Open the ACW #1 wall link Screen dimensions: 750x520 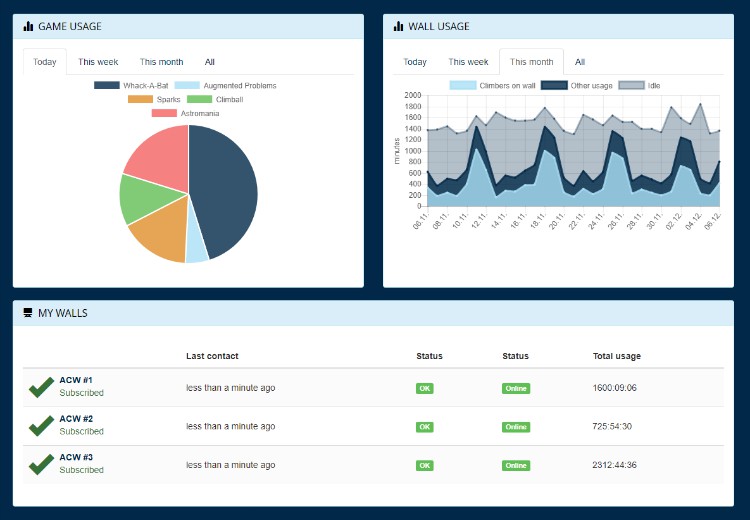tap(76, 380)
